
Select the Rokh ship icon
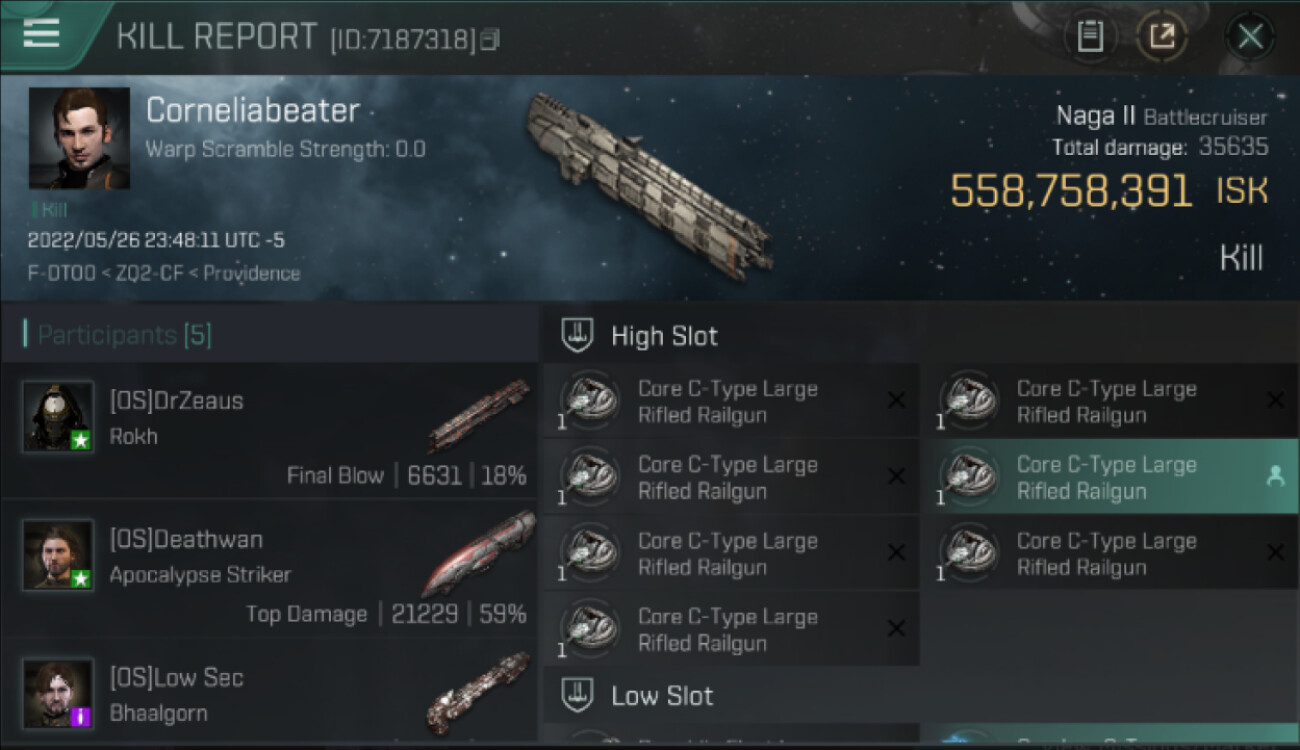(479, 415)
